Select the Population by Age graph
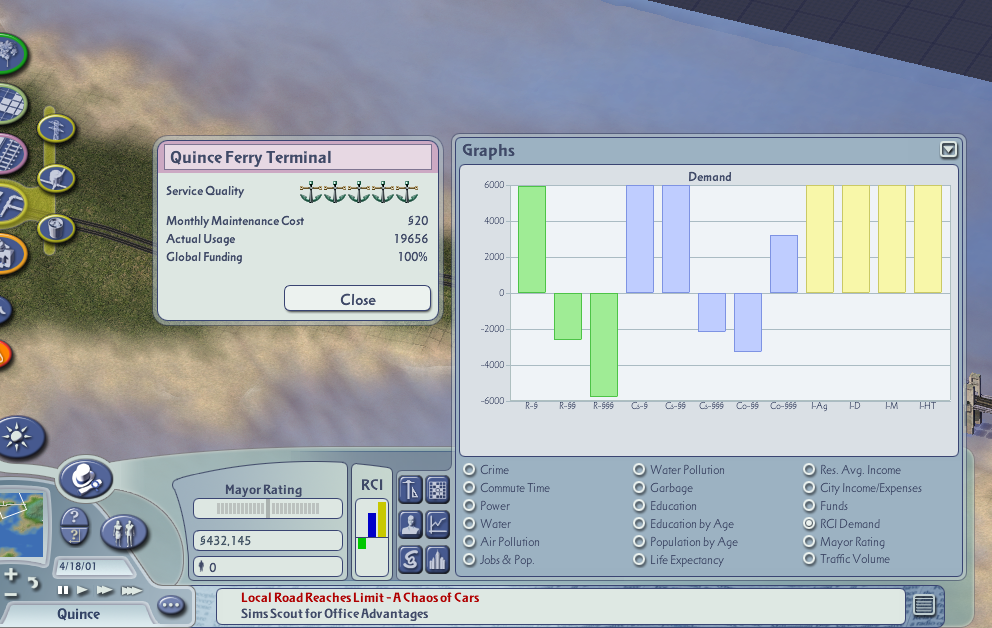 pos(640,542)
